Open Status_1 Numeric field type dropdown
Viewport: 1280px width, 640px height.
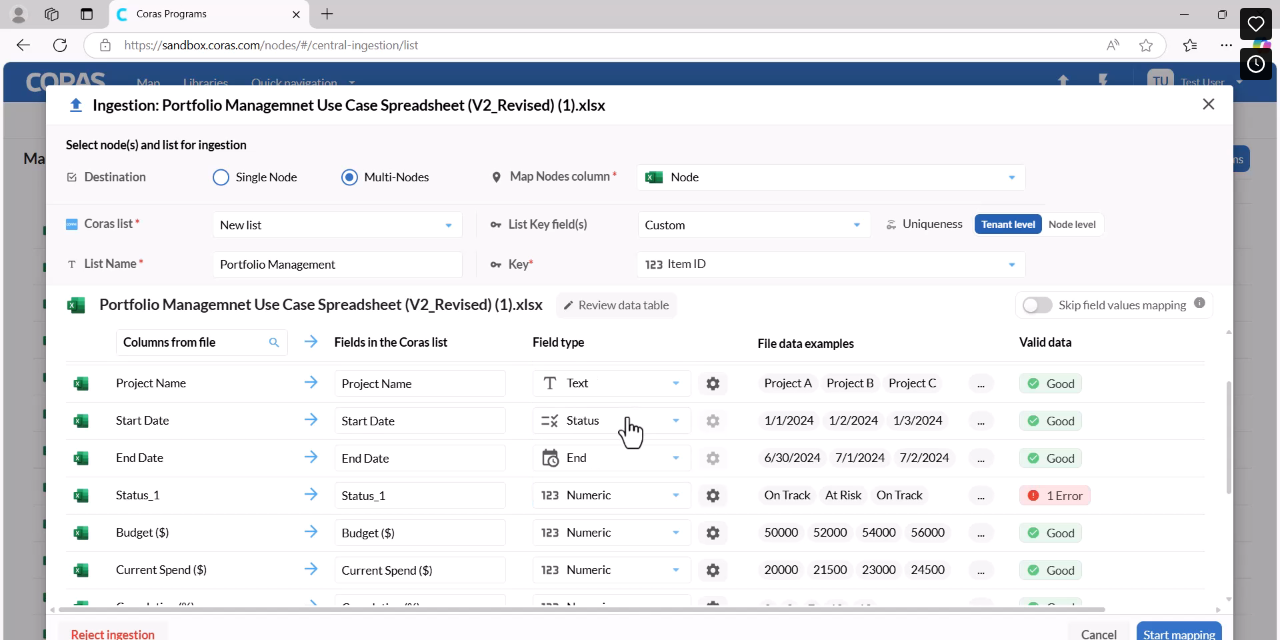point(612,495)
